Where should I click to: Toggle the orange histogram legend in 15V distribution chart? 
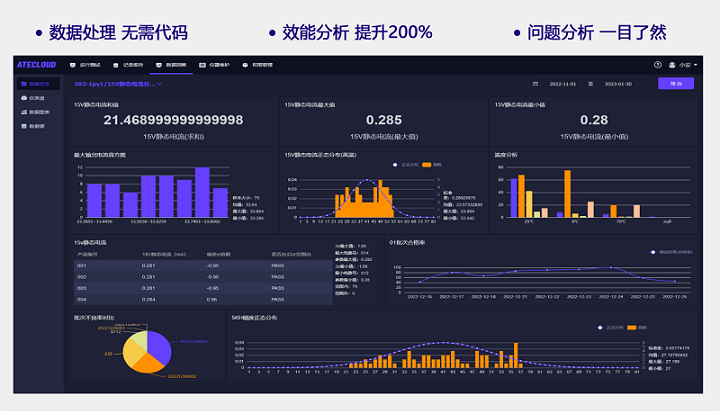(427, 163)
